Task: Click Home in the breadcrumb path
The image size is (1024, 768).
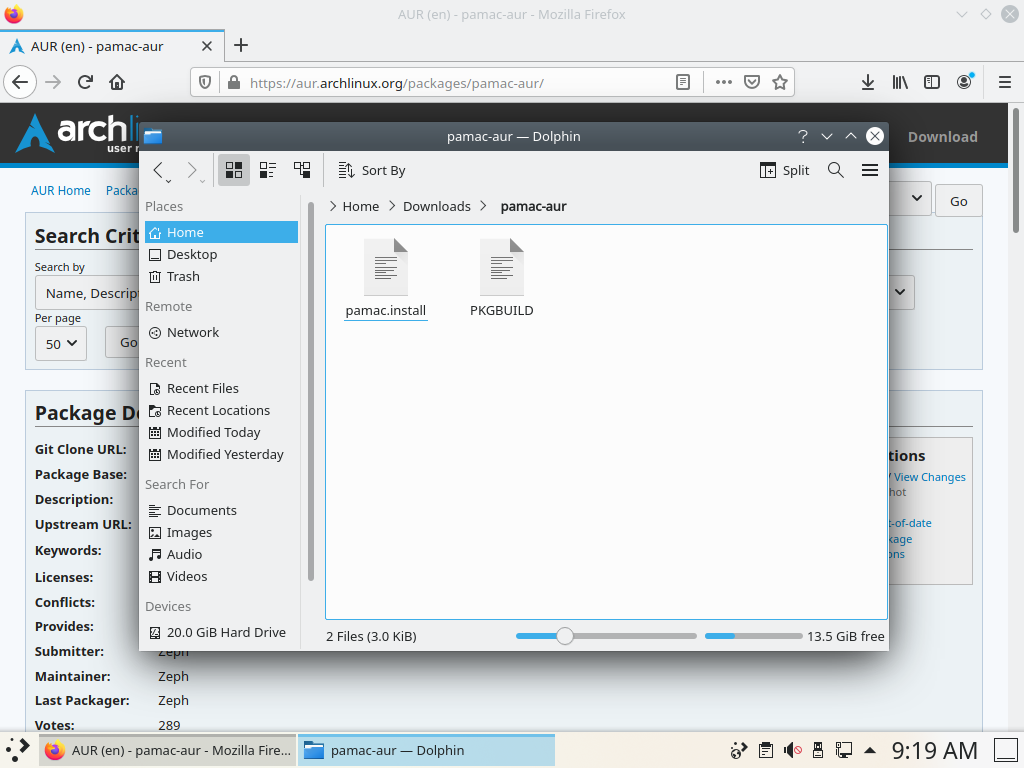Action: point(360,206)
